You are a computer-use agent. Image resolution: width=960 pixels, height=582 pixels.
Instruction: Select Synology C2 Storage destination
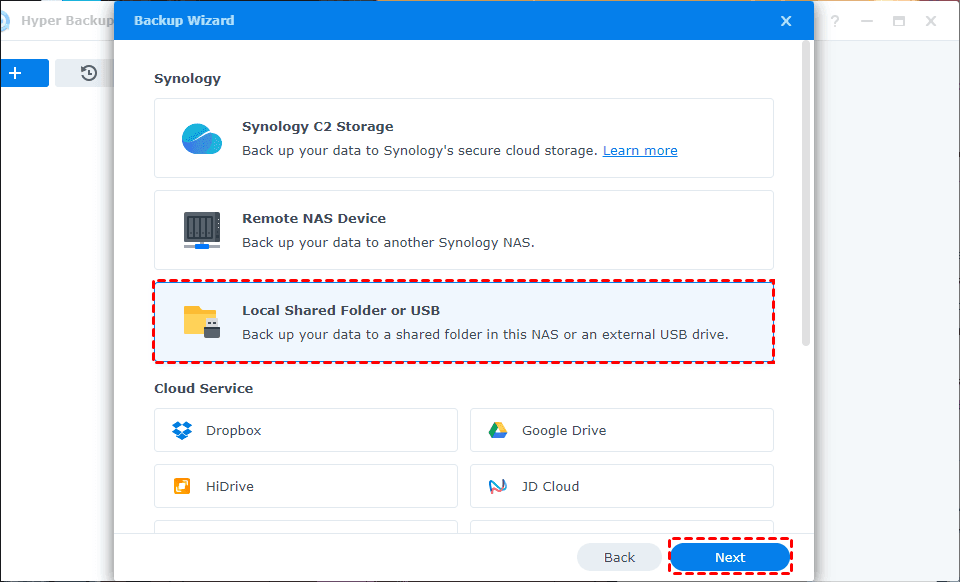pos(463,138)
